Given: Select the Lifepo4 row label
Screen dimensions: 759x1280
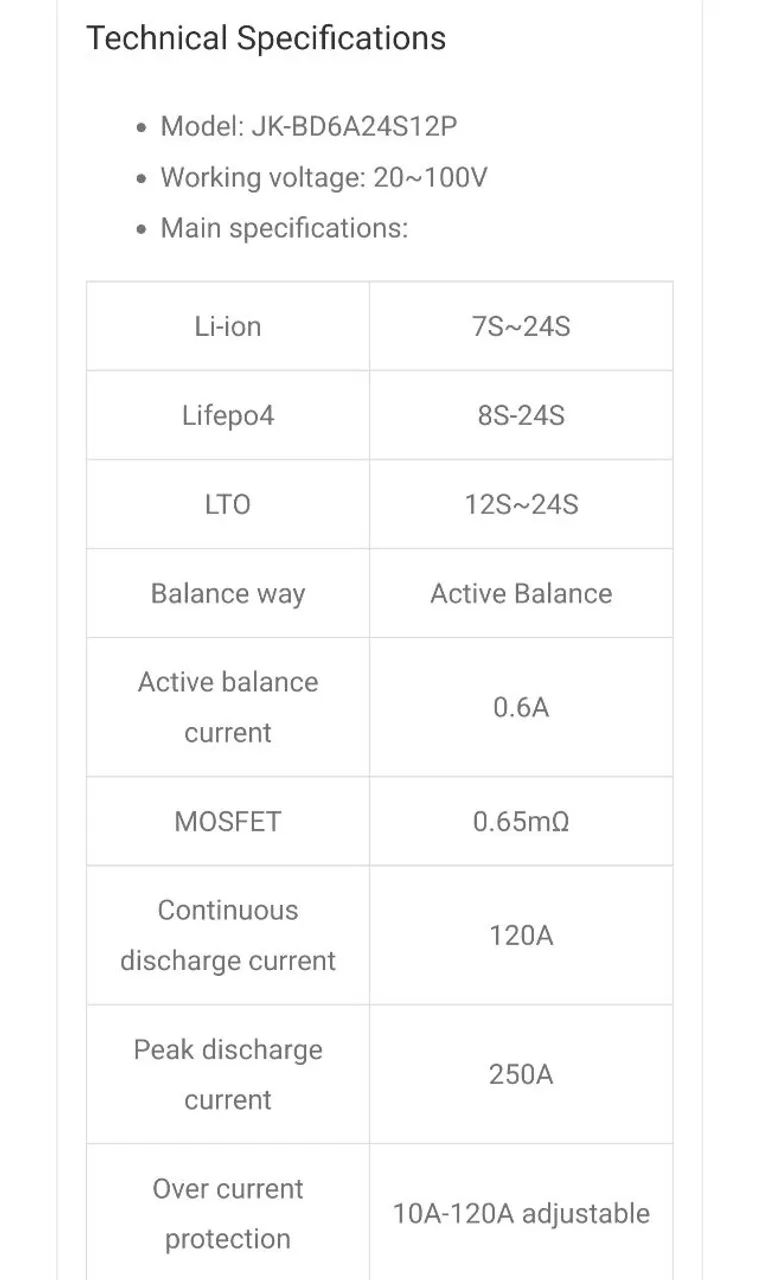Looking at the screenshot, I should [228, 415].
